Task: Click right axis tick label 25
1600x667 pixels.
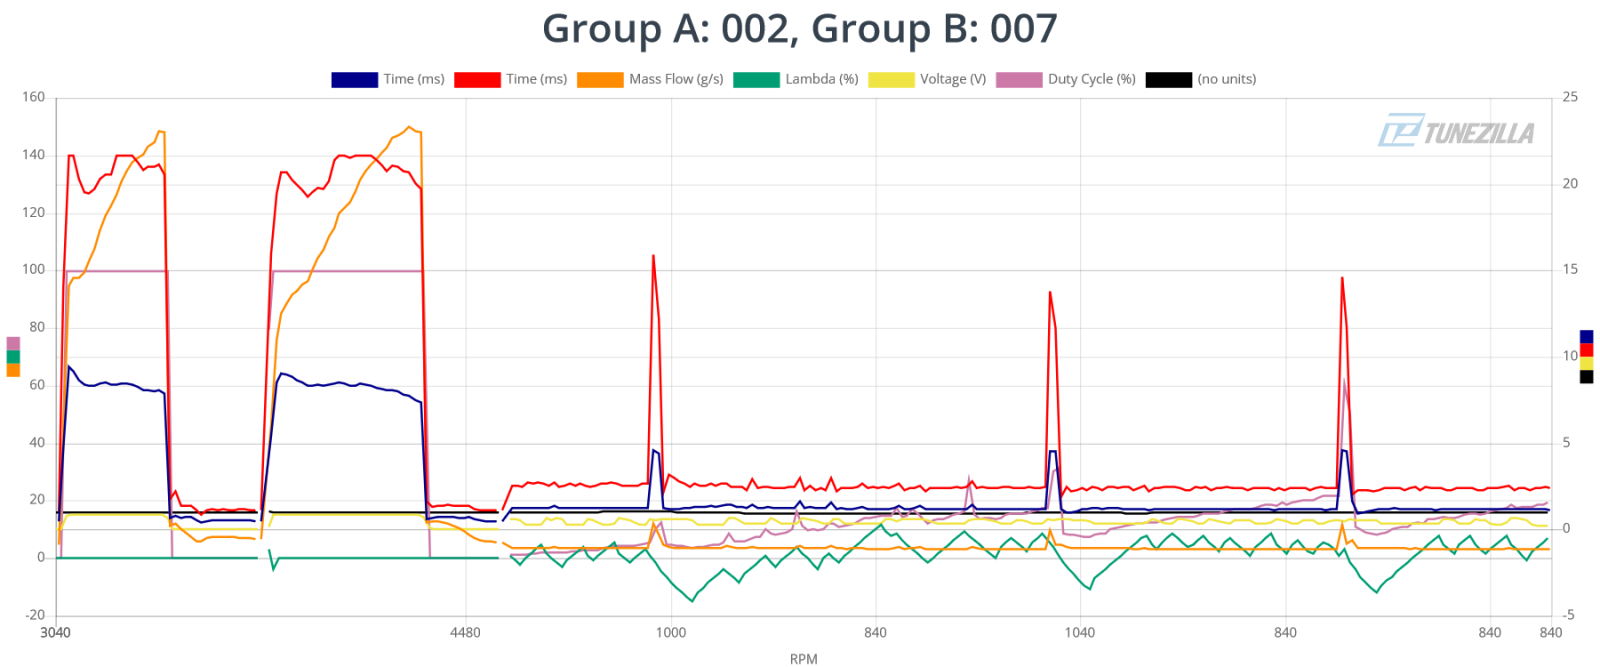Action: tap(1570, 97)
